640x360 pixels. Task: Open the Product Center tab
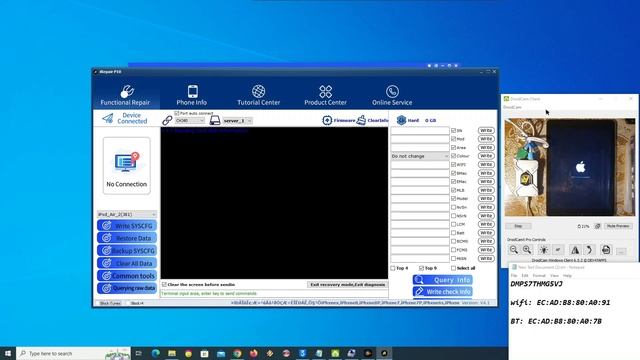point(325,95)
